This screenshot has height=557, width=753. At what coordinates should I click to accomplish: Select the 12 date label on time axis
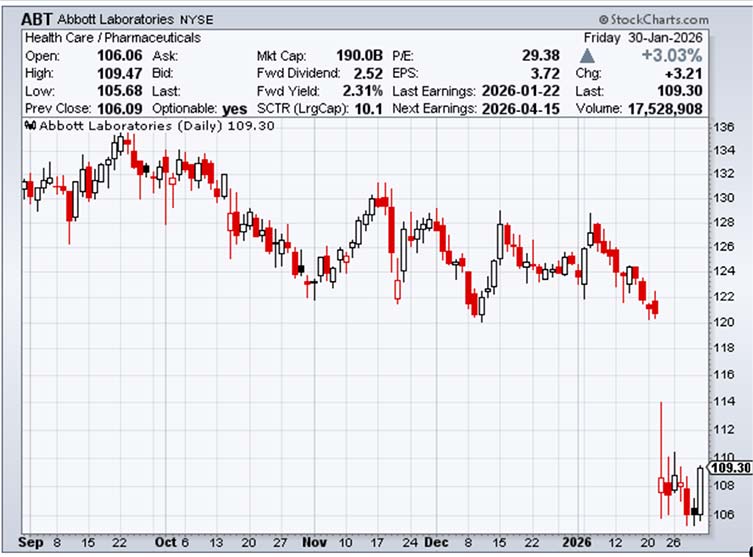point(615,543)
